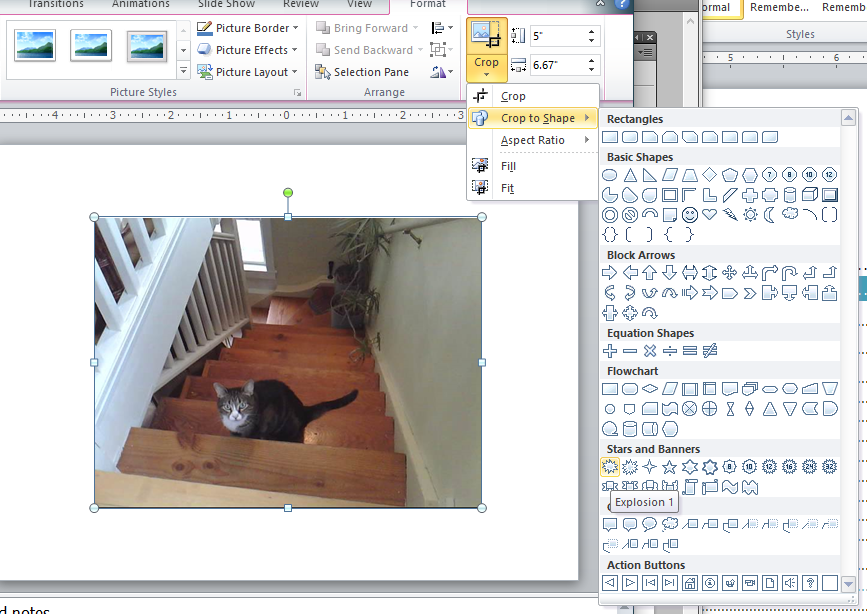Select the Right Arrow block arrow
Image resolution: width=867 pixels, height=614 pixels.
[609, 273]
